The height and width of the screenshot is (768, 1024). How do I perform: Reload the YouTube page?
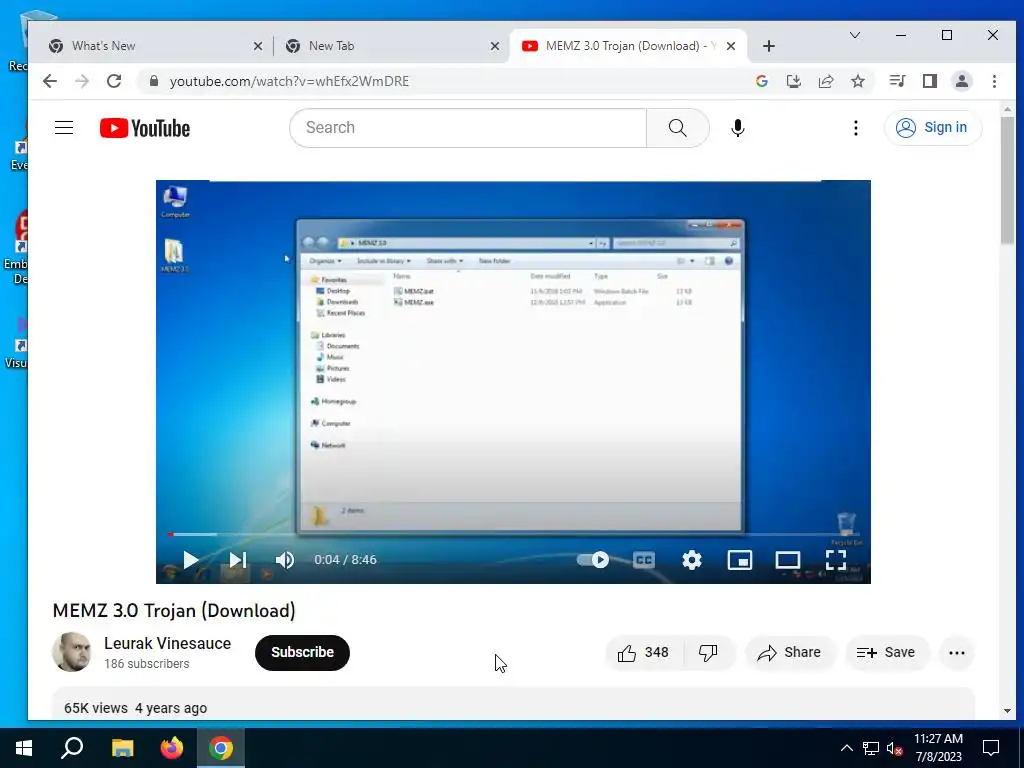[x=114, y=81]
